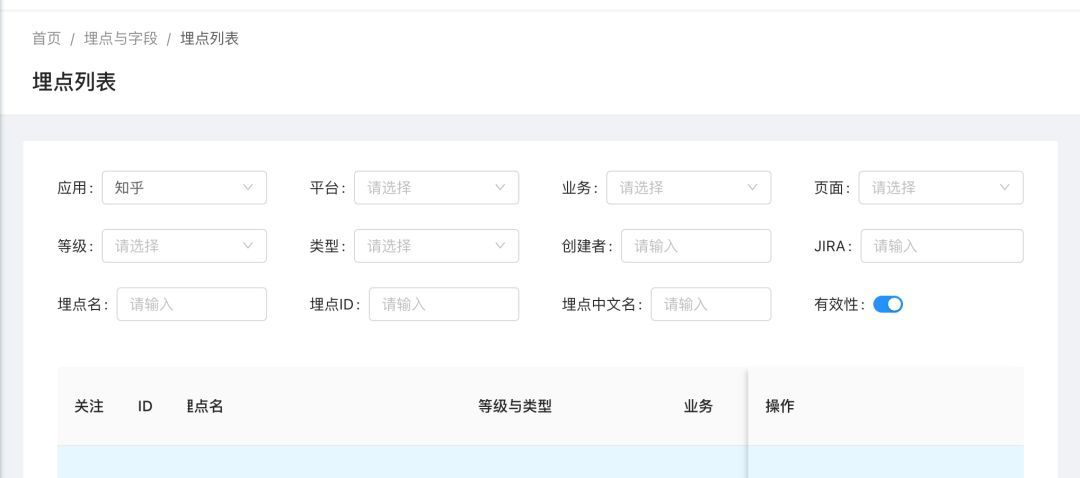This screenshot has height=478, width=1080.
Task: Open the 应用 dropdown showing 知乎
Action: [x=184, y=188]
